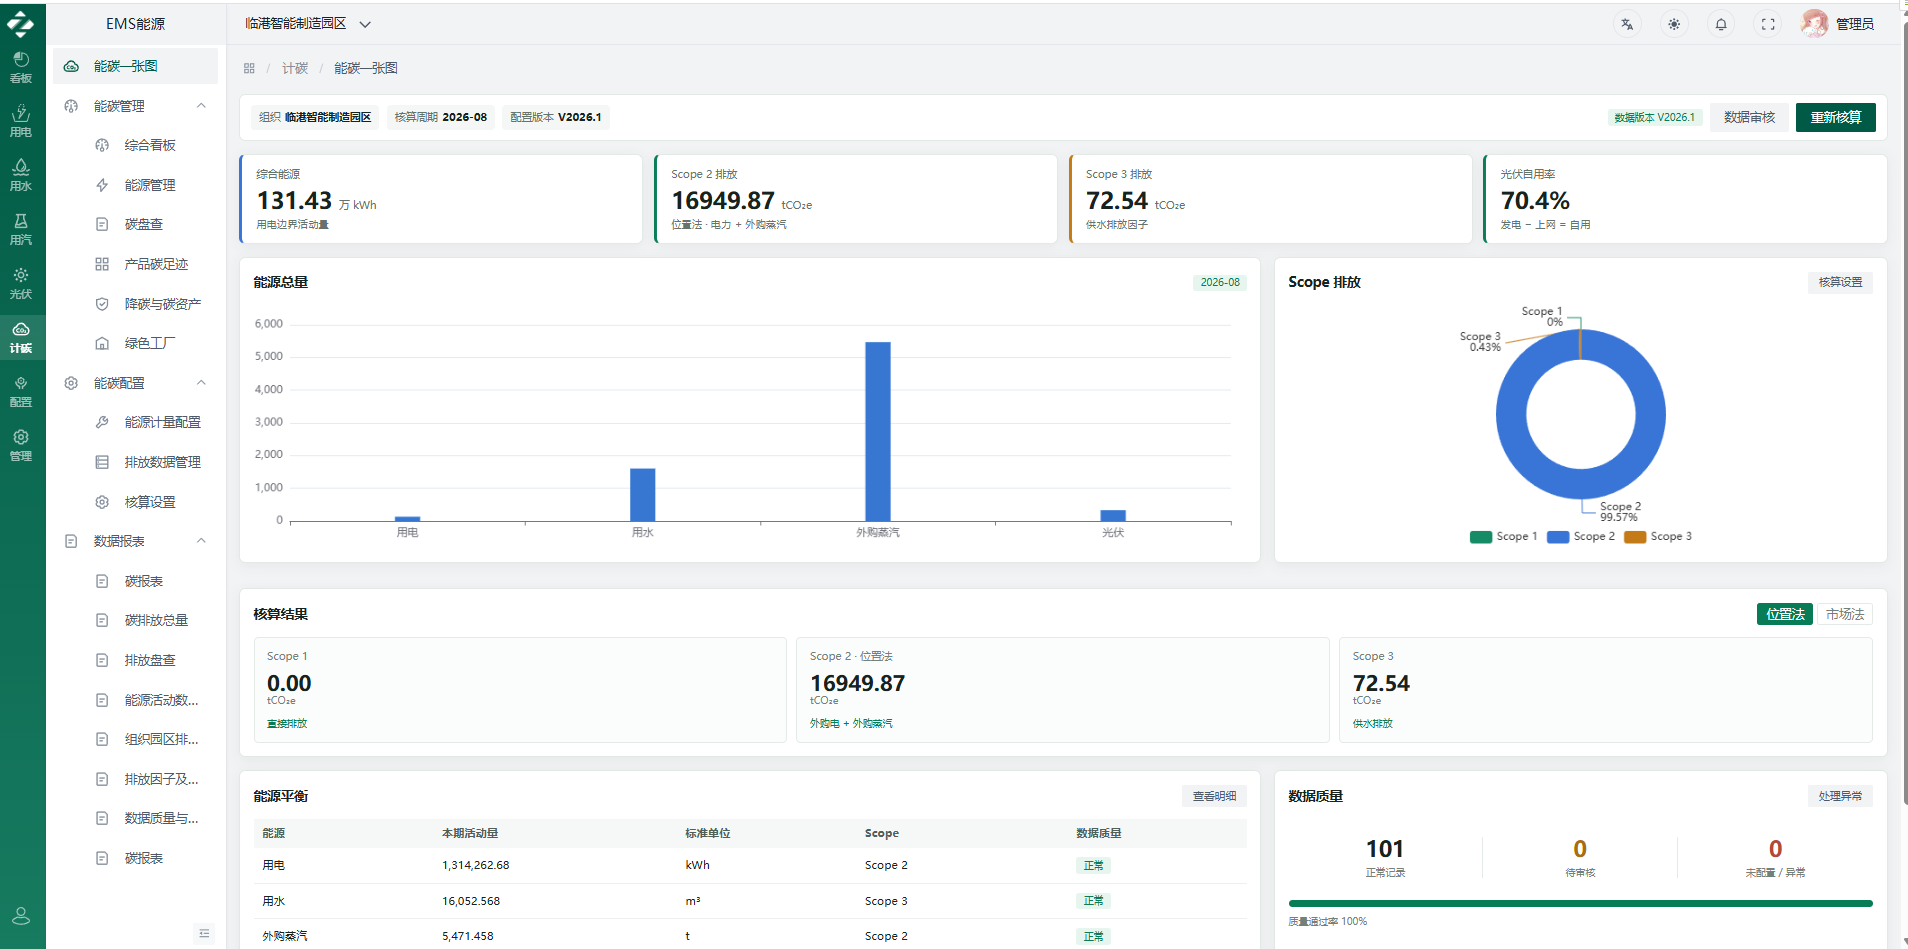Image resolution: width=1908 pixels, height=949 pixels.
Task: Click the fullscreen icon in top bar
Action: click(x=1768, y=25)
